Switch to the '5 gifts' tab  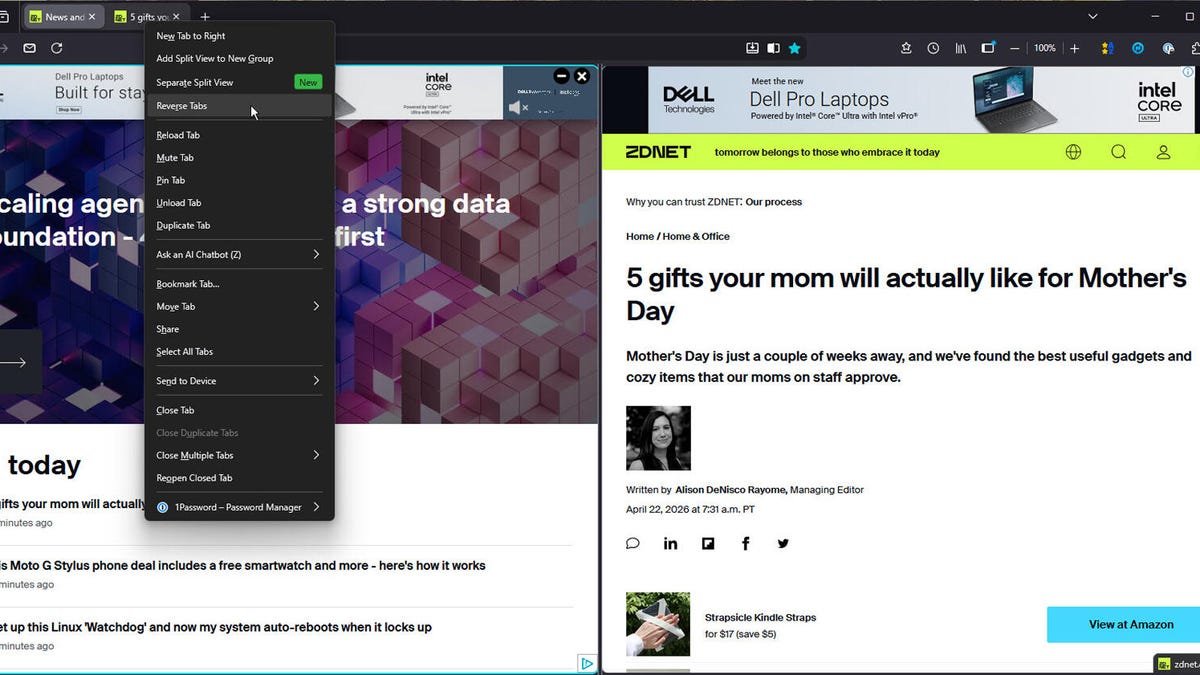click(x=148, y=16)
